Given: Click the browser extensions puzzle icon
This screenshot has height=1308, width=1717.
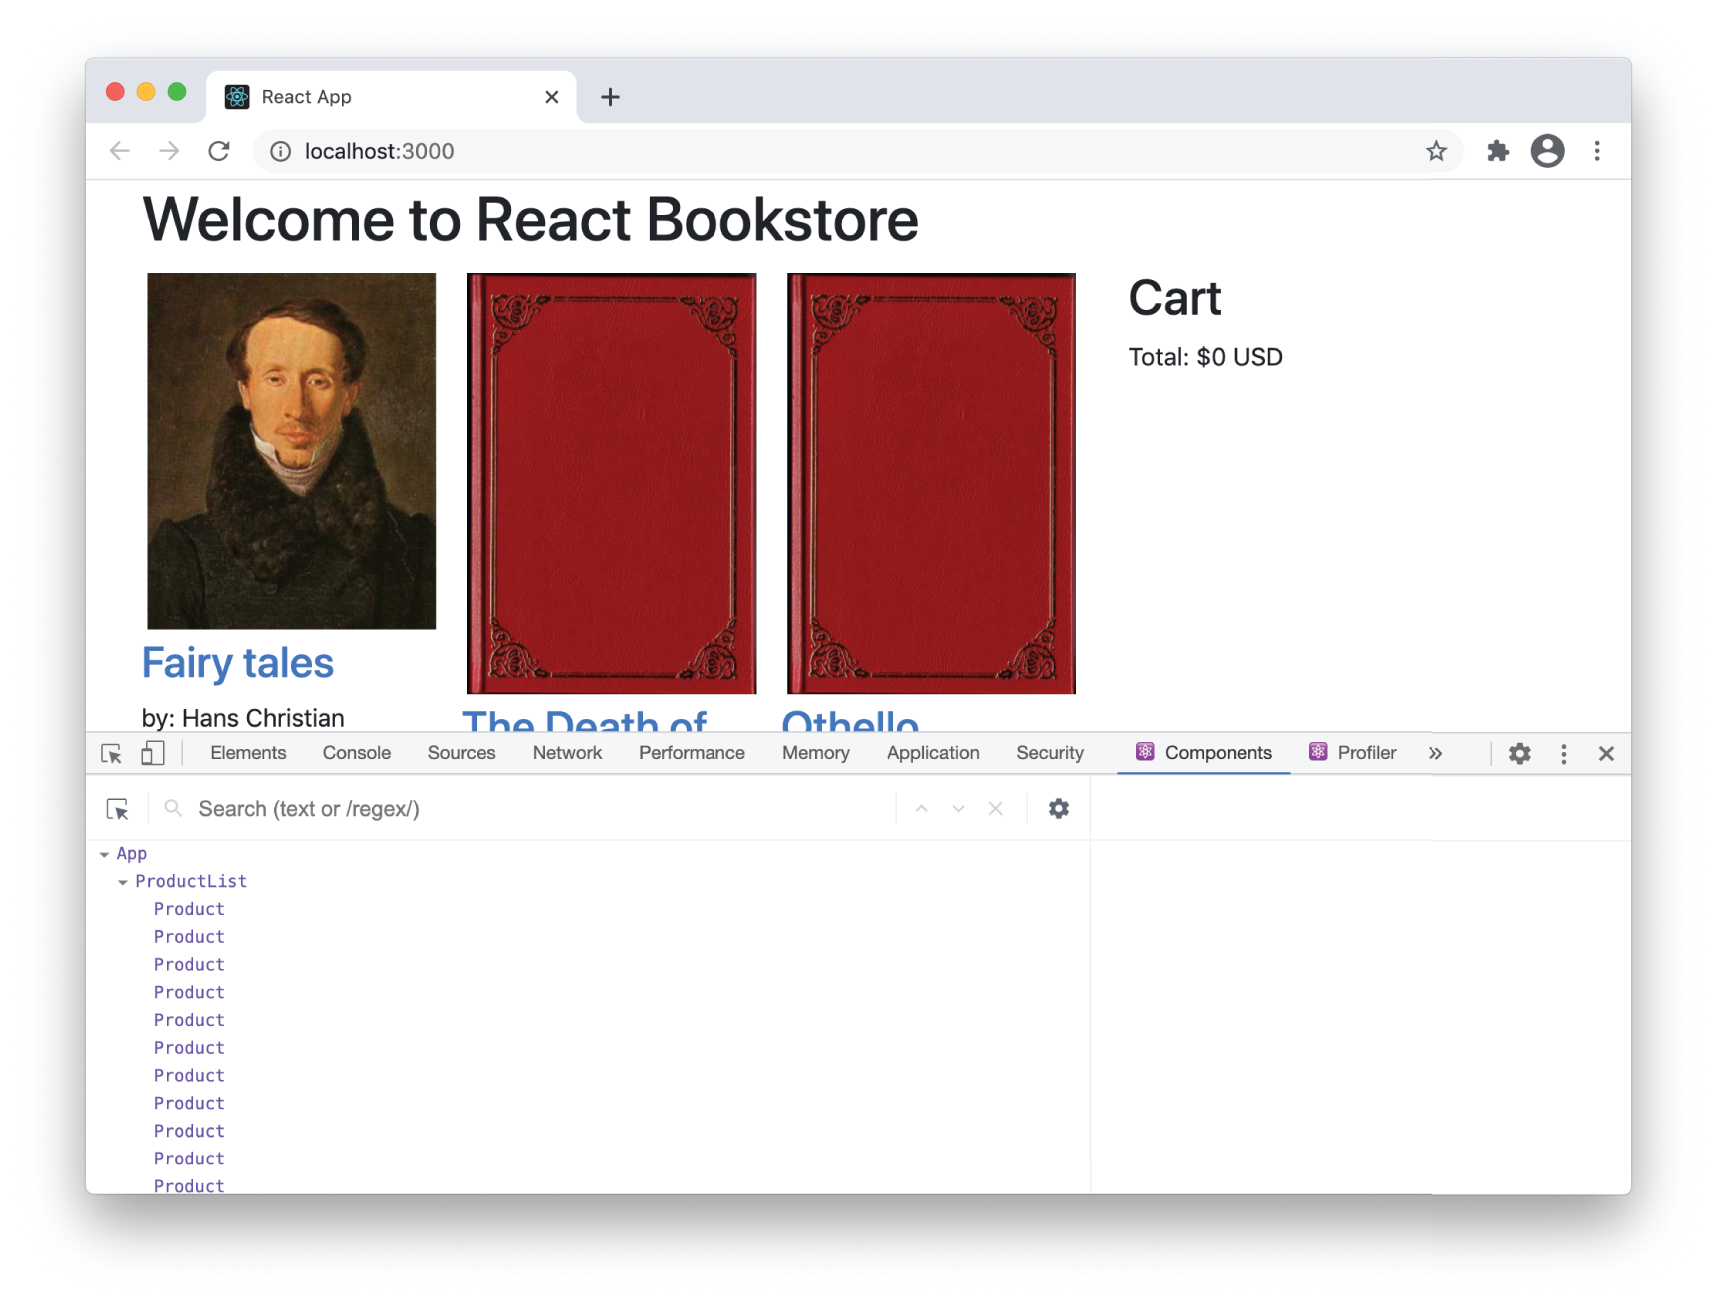Looking at the screenshot, I should (1497, 151).
